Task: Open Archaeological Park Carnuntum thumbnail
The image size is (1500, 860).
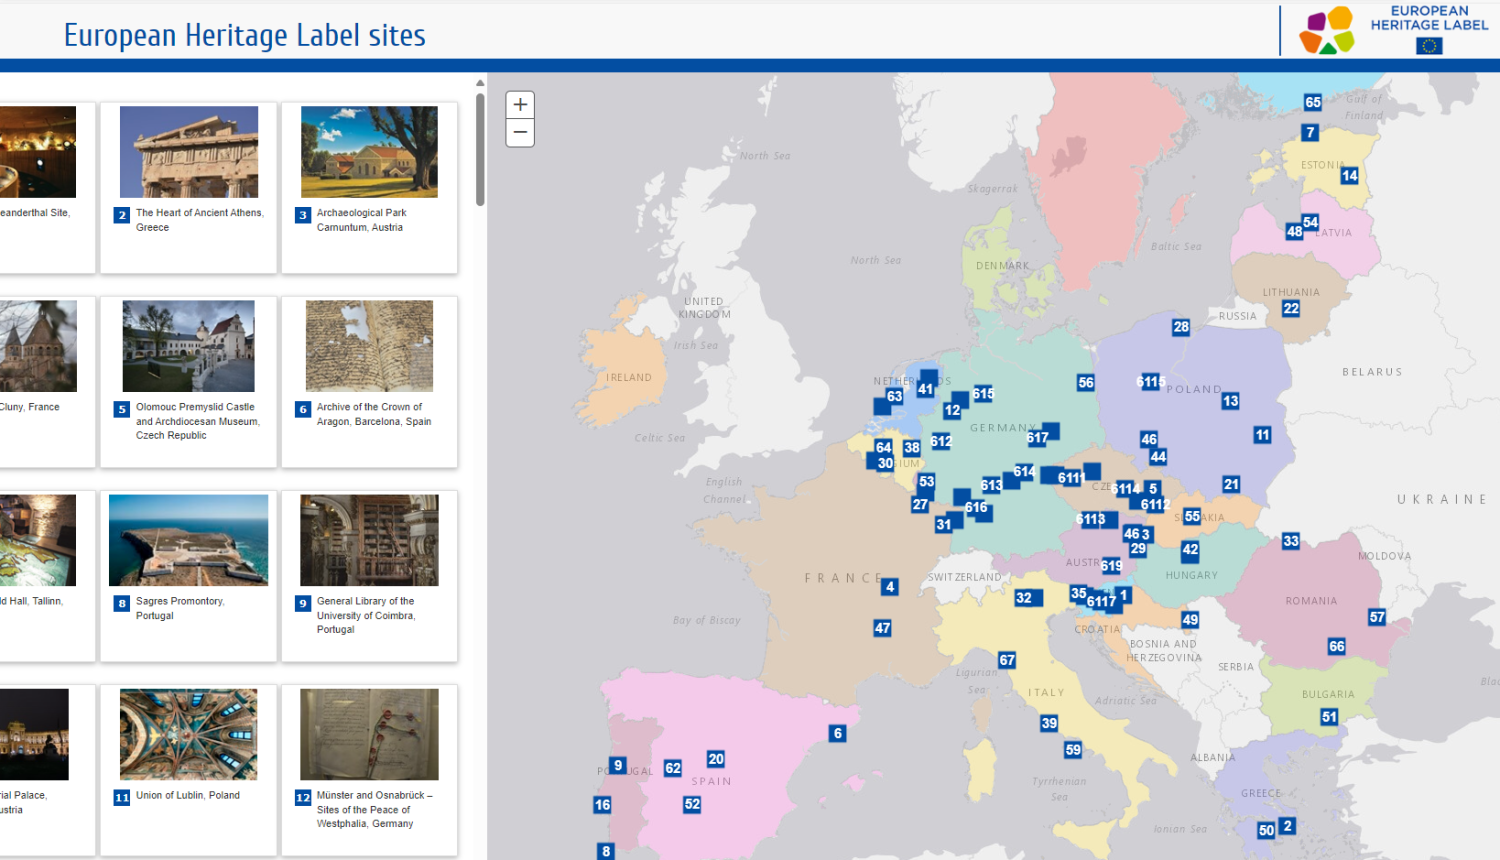Action: [x=369, y=152]
